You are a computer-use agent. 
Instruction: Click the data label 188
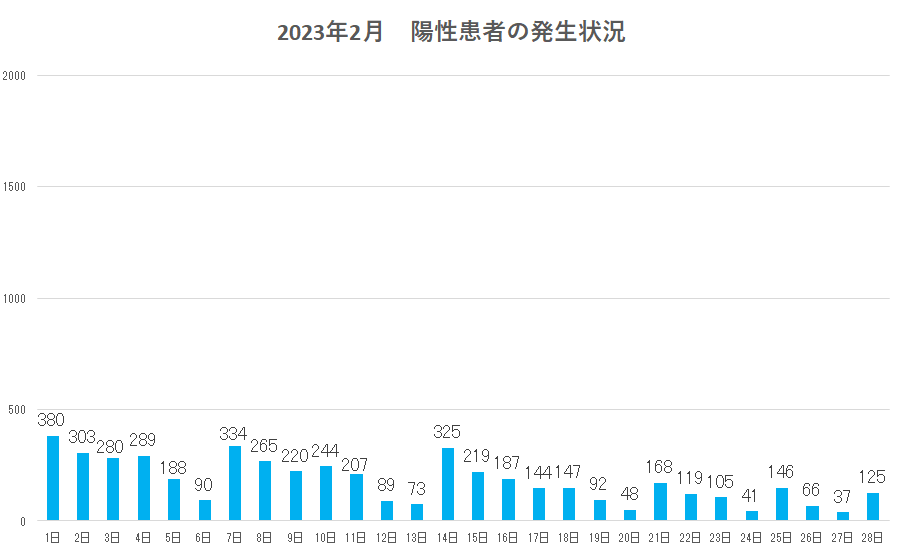[173, 467]
